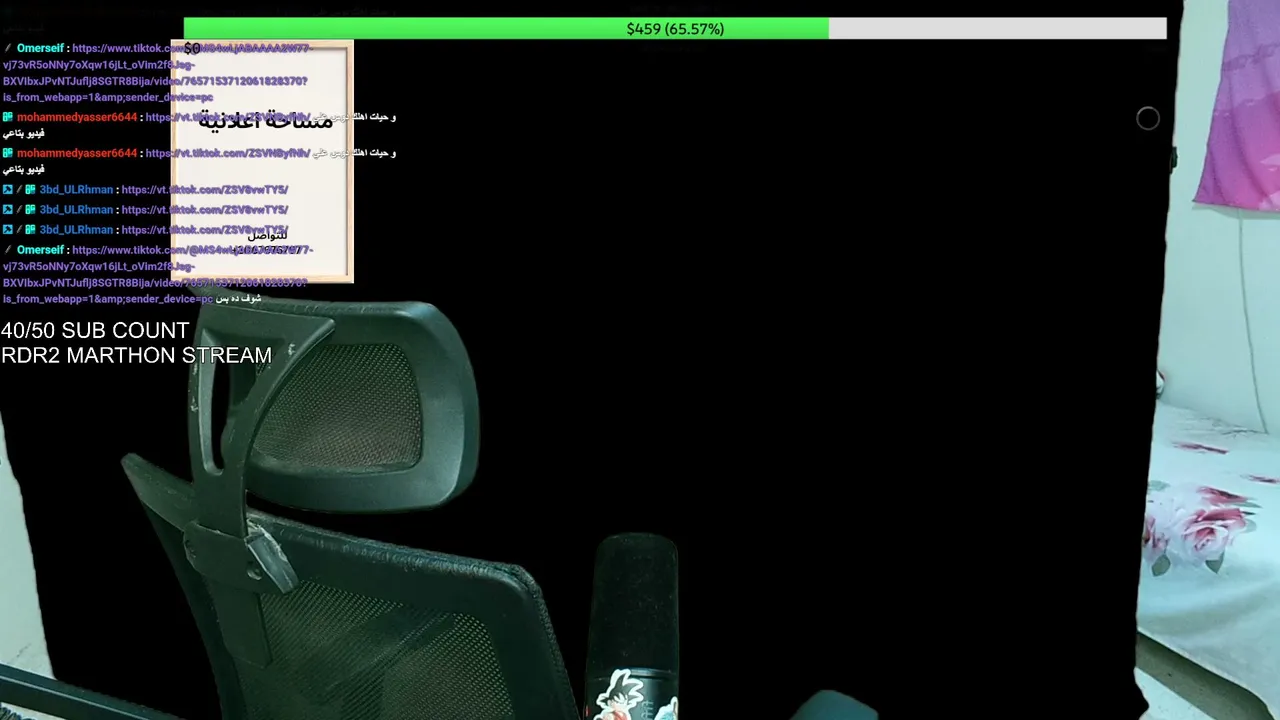Viewport: 1280px width, 720px height.
Task: Open the TikTok video link in Omerseif's first message
Action: (158, 73)
